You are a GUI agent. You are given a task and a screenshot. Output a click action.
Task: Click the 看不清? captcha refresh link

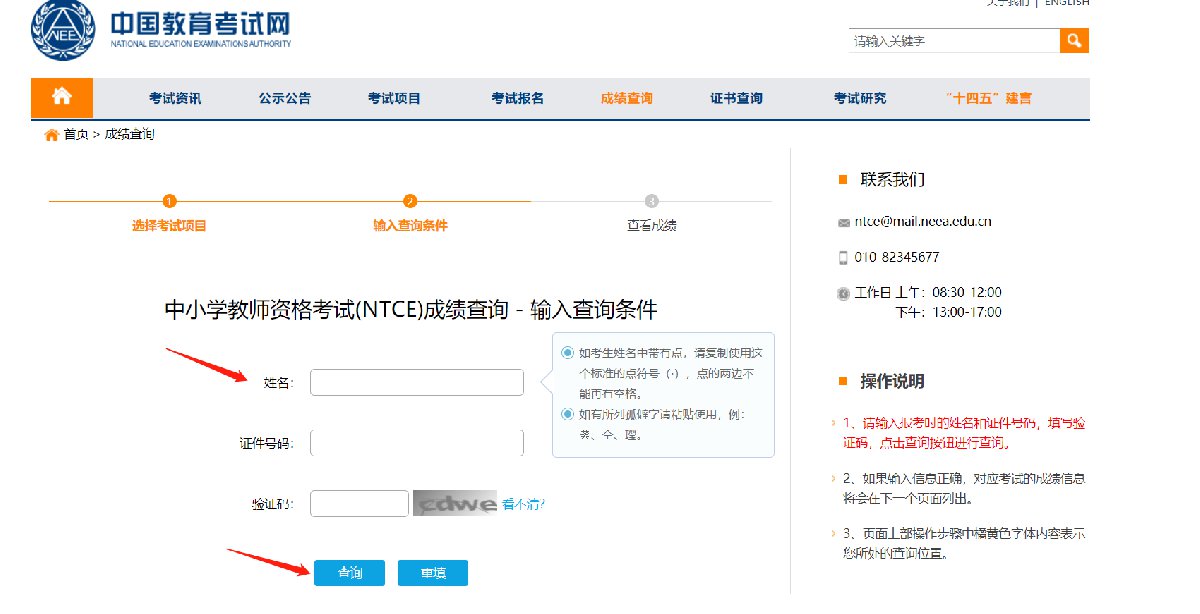pos(524,504)
